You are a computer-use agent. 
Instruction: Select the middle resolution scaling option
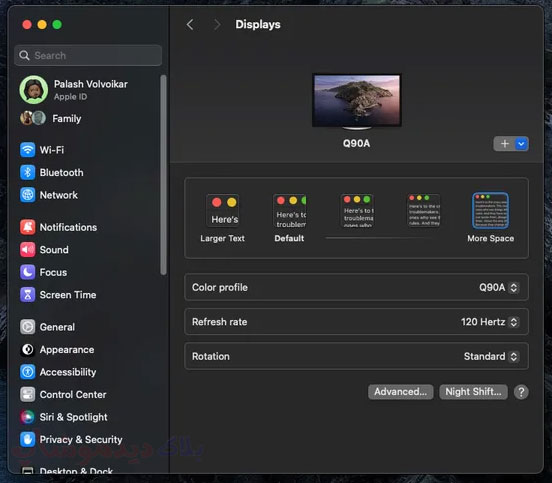tap(357, 211)
